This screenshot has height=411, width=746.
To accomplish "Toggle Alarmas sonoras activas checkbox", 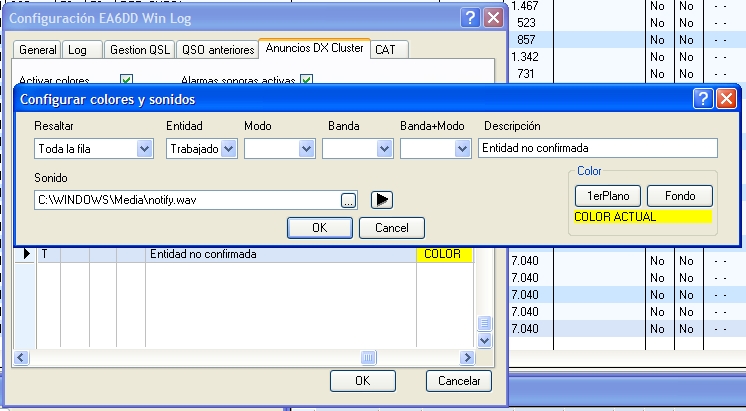I will 306,80.
